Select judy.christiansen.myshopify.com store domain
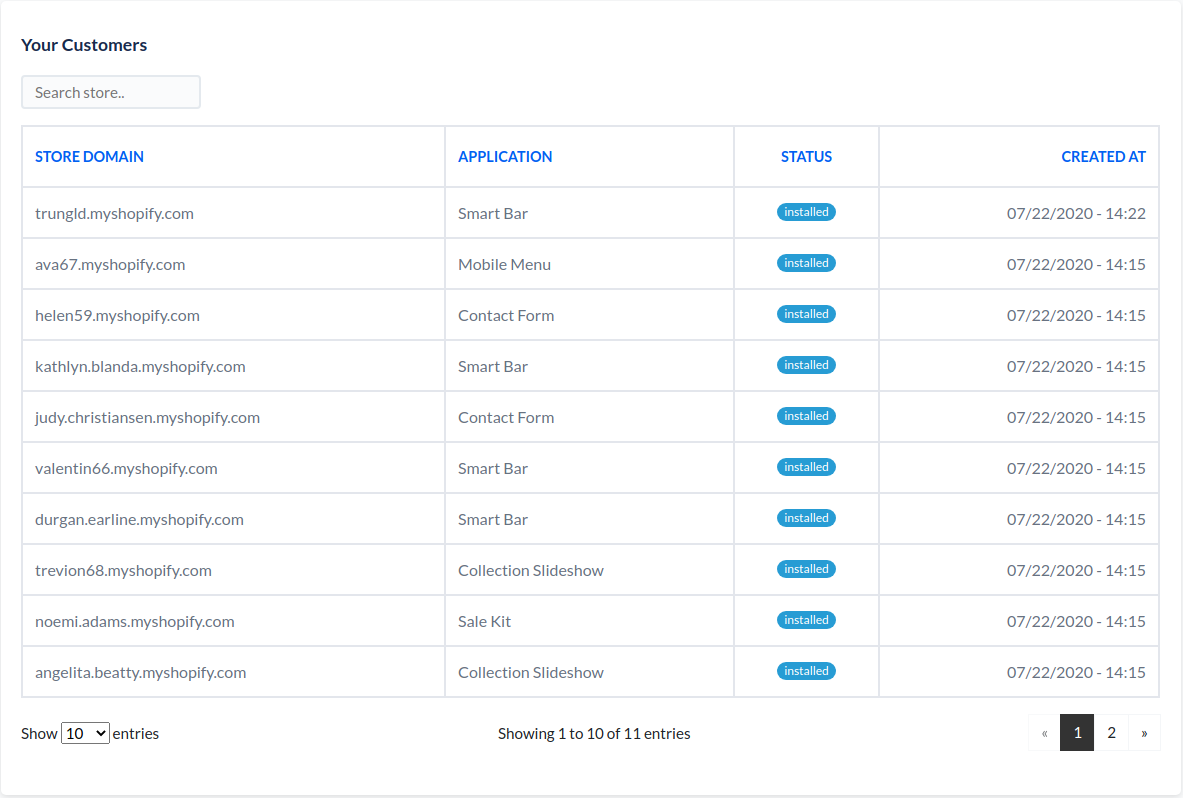This screenshot has width=1183, height=798. tap(147, 418)
